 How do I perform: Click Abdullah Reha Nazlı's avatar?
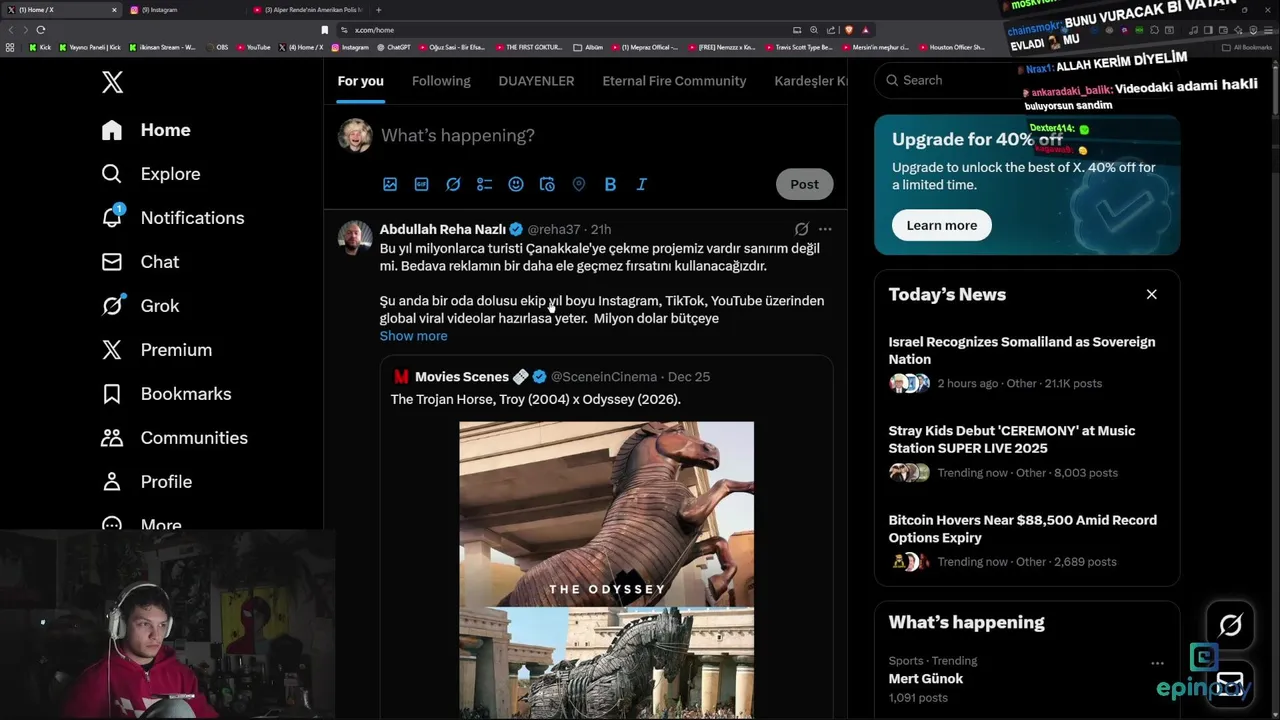click(x=355, y=238)
